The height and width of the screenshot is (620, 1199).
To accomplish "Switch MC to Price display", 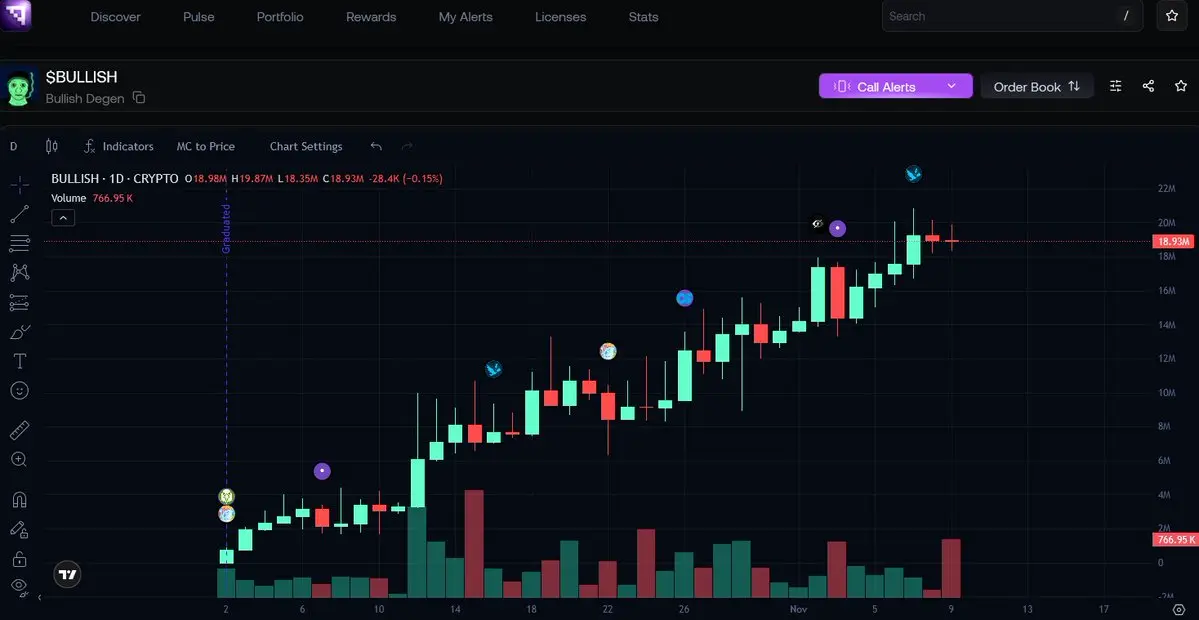I will 206,146.
